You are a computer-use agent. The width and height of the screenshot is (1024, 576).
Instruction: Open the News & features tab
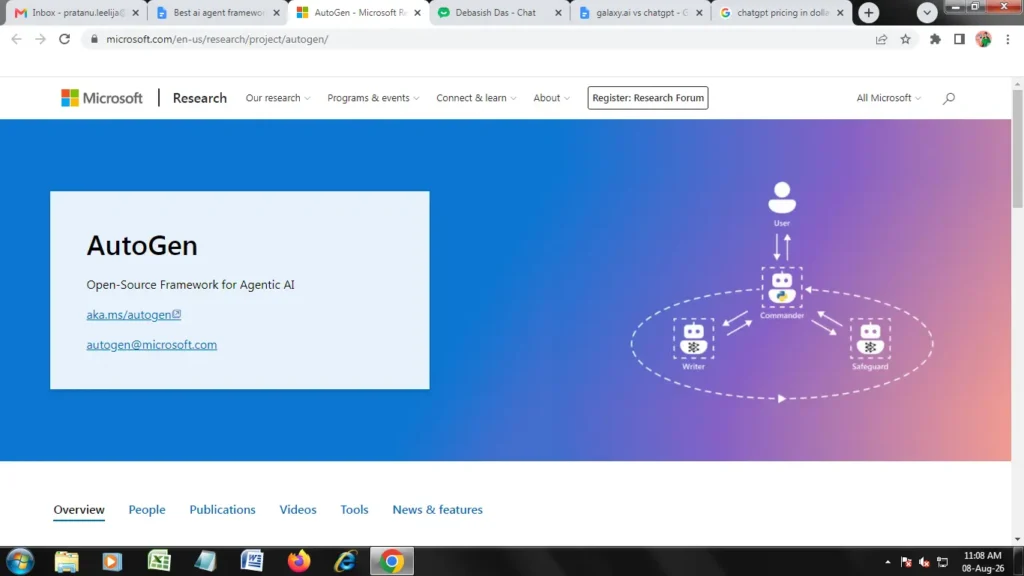[x=438, y=509]
